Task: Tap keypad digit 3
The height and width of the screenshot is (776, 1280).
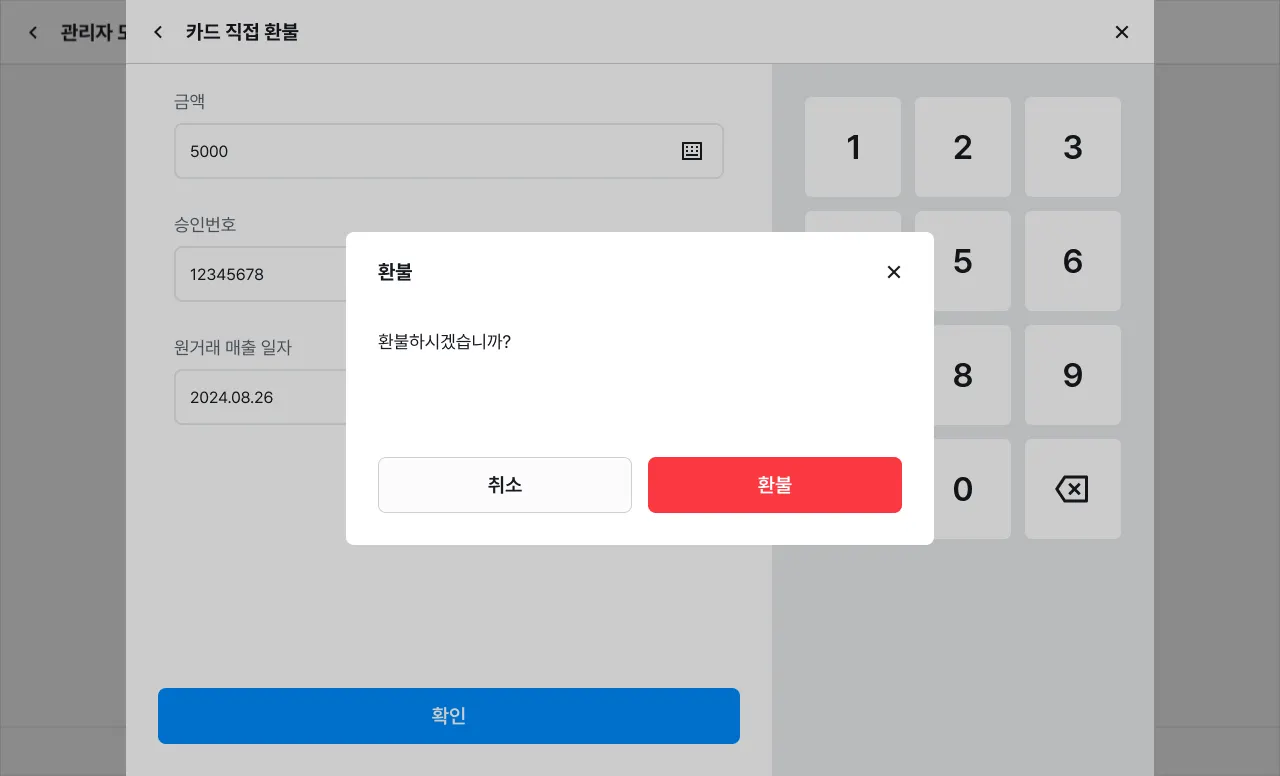Action: (1072, 147)
